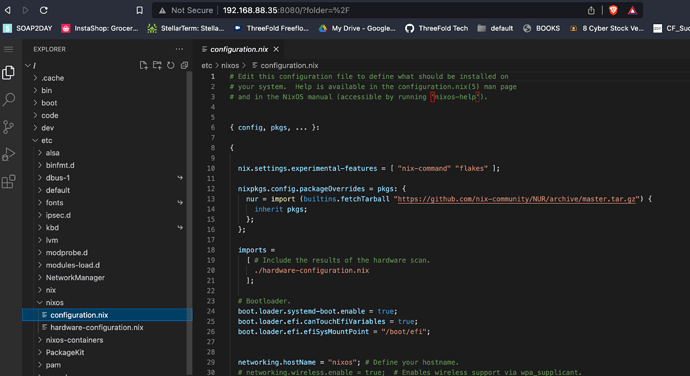The image size is (690, 376).
Task: Create a new folder in Explorer
Action: (157, 65)
